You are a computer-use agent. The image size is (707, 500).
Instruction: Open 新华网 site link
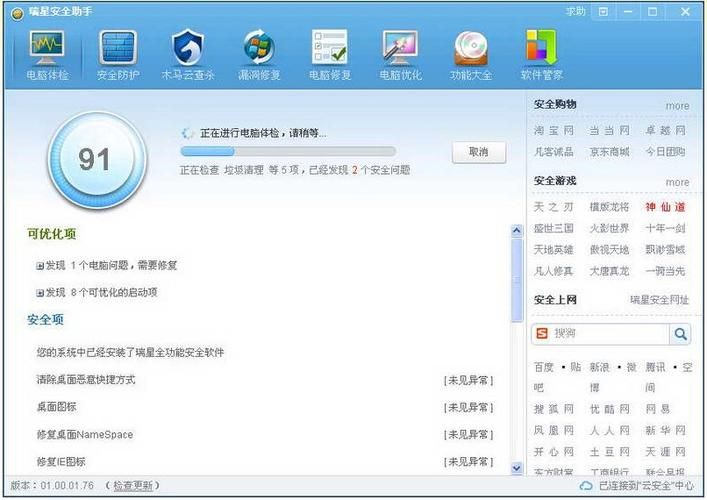point(665,431)
